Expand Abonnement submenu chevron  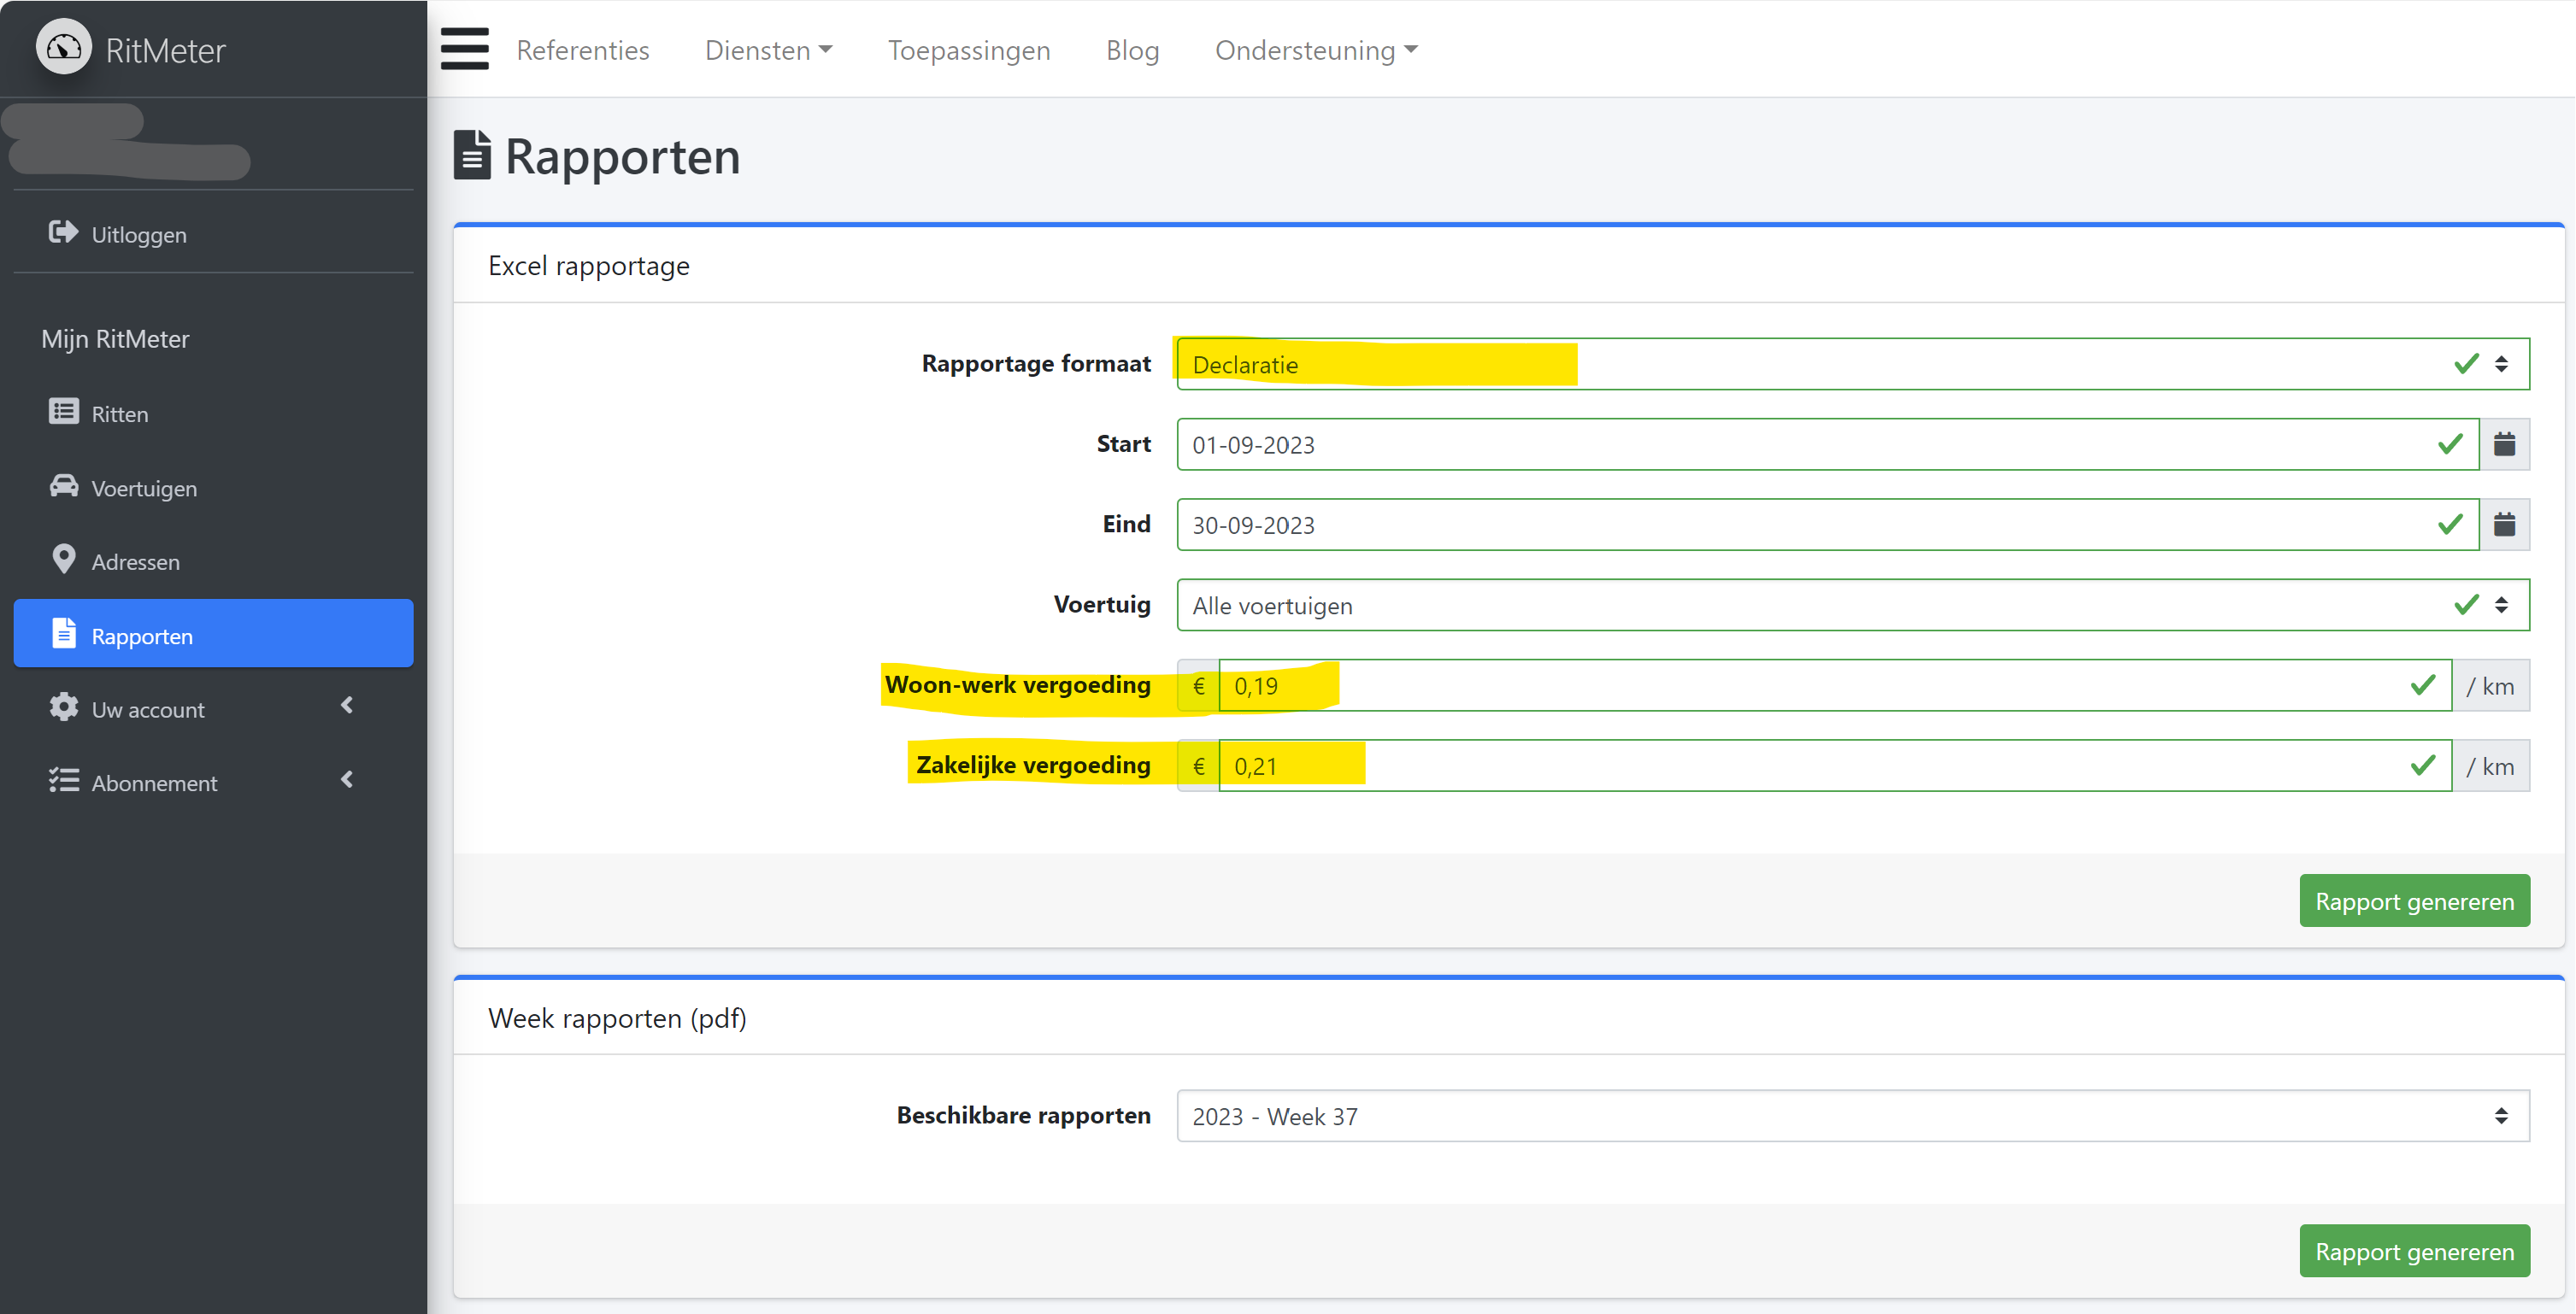(x=347, y=780)
